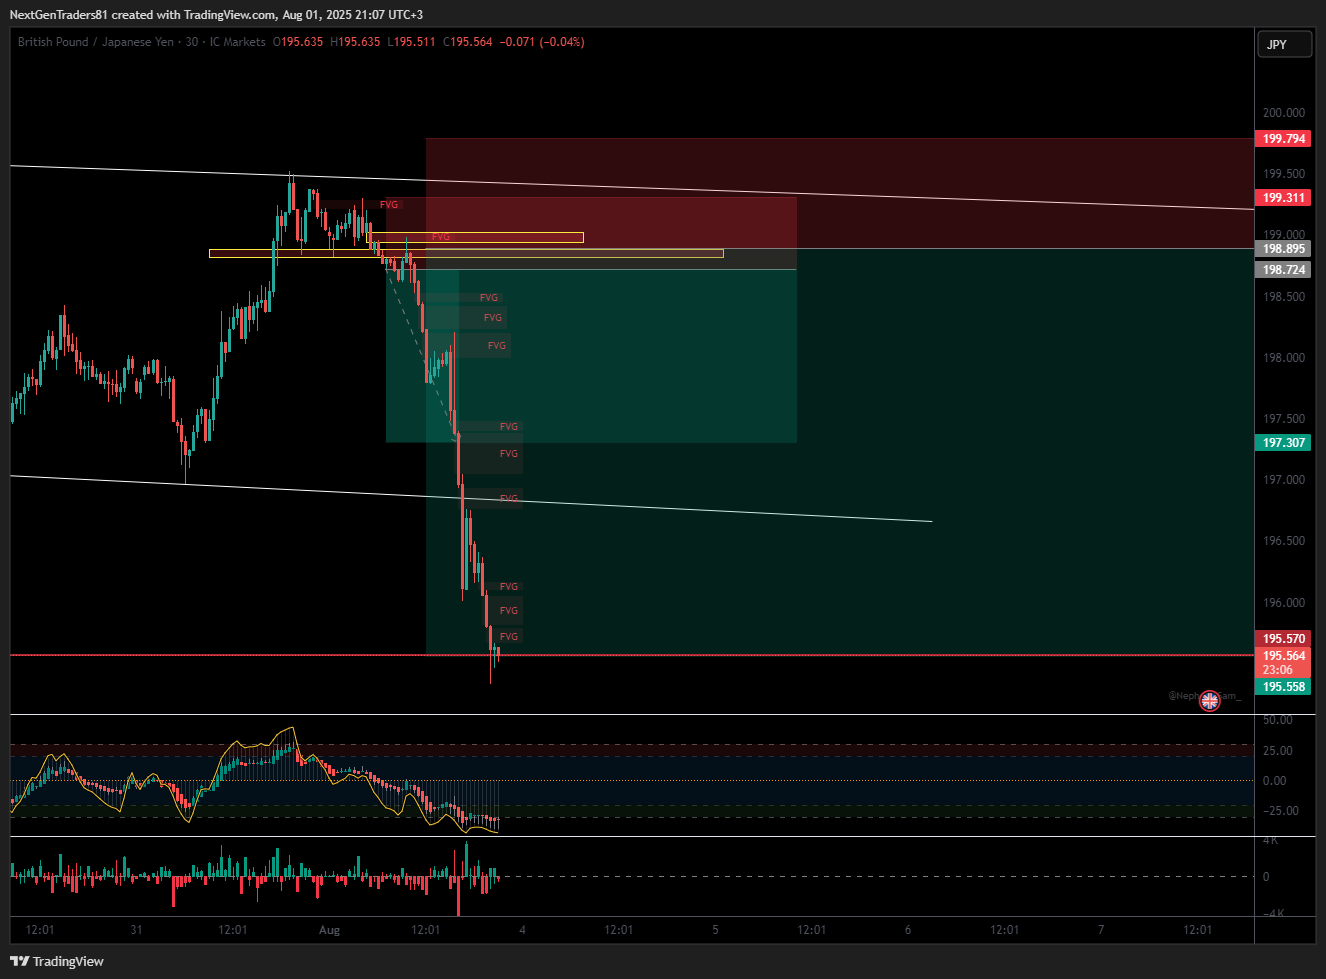
Task: Select the 199.794 red stop price label
Action: pyautogui.click(x=1283, y=139)
